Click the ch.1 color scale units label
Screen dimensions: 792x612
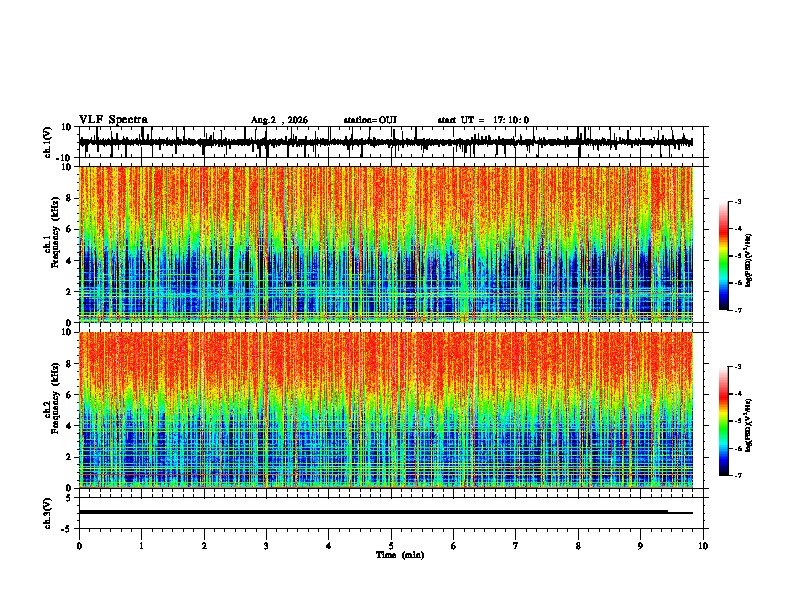748,261
